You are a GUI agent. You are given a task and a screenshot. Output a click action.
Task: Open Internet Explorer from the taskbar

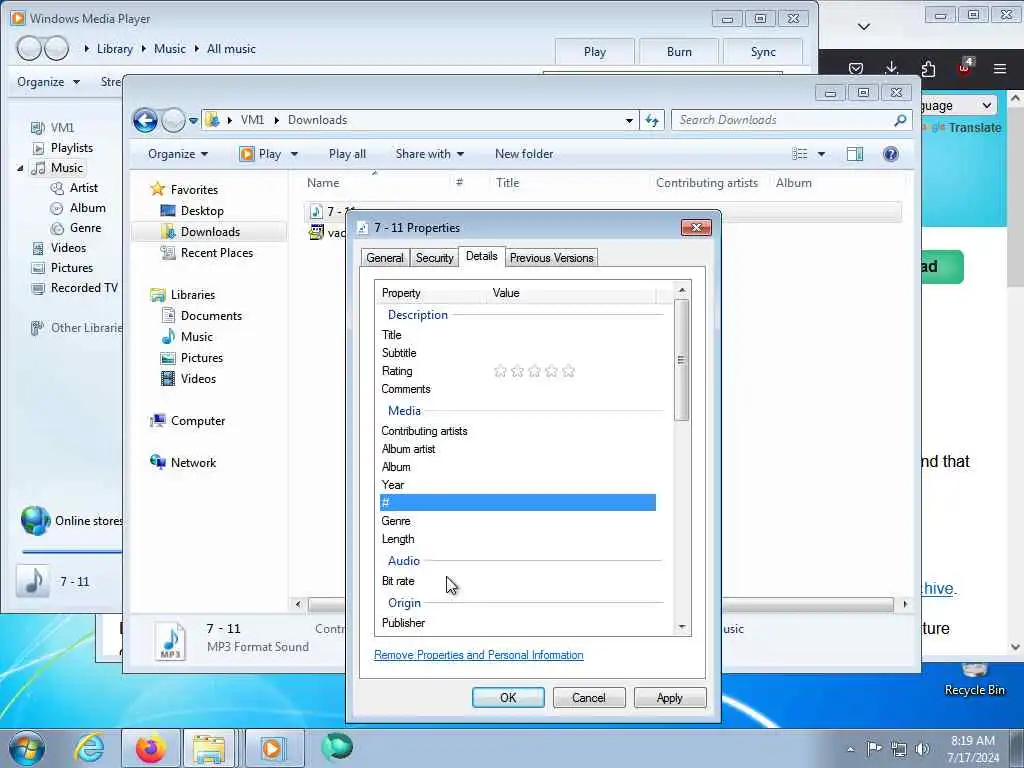(x=89, y=748)
